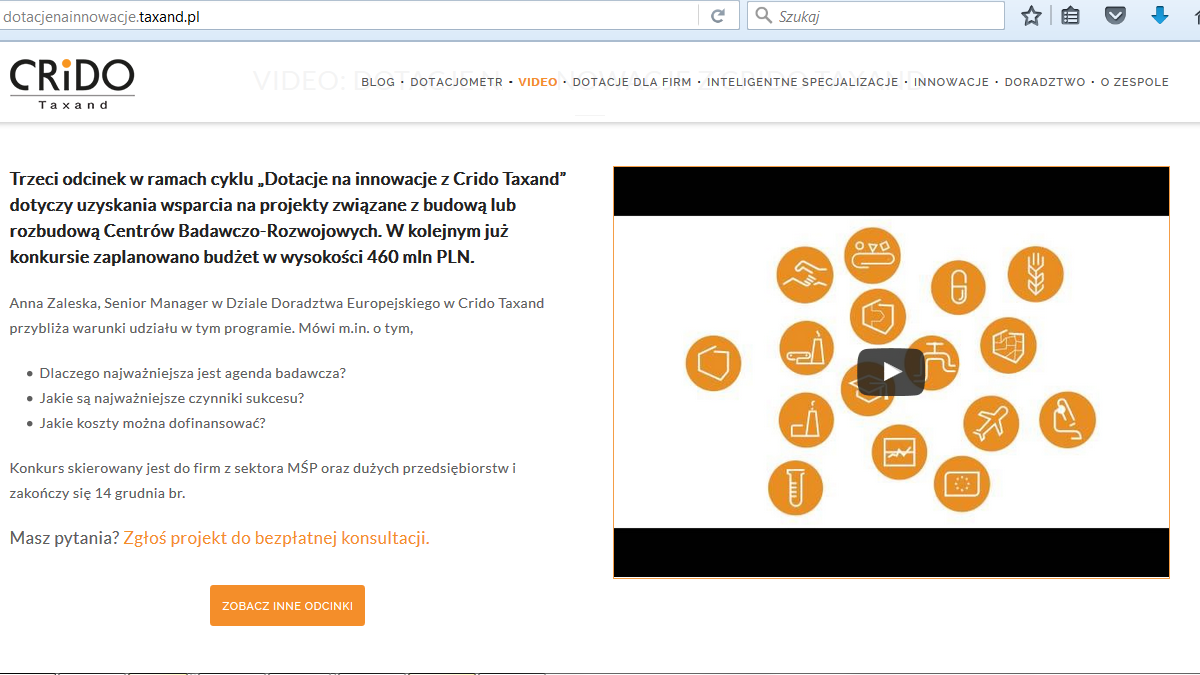Open the downloads arrow icon

pyautogui.click(x=1160, y=16)
